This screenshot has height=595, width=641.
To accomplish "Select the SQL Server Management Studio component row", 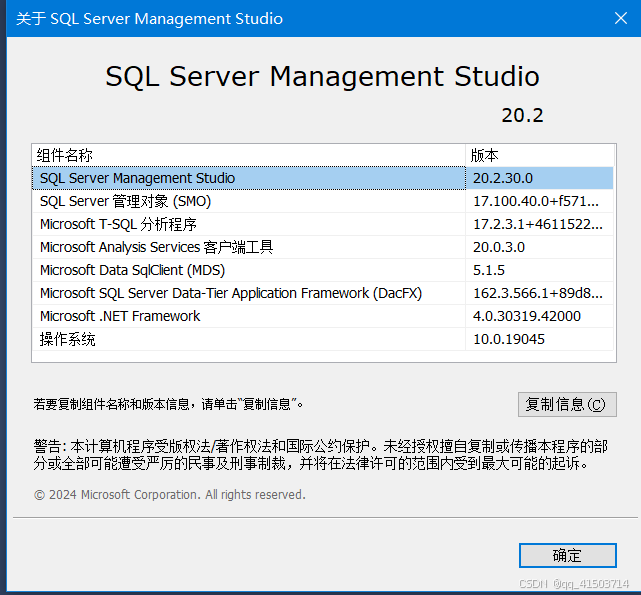I will pos(138,178).
